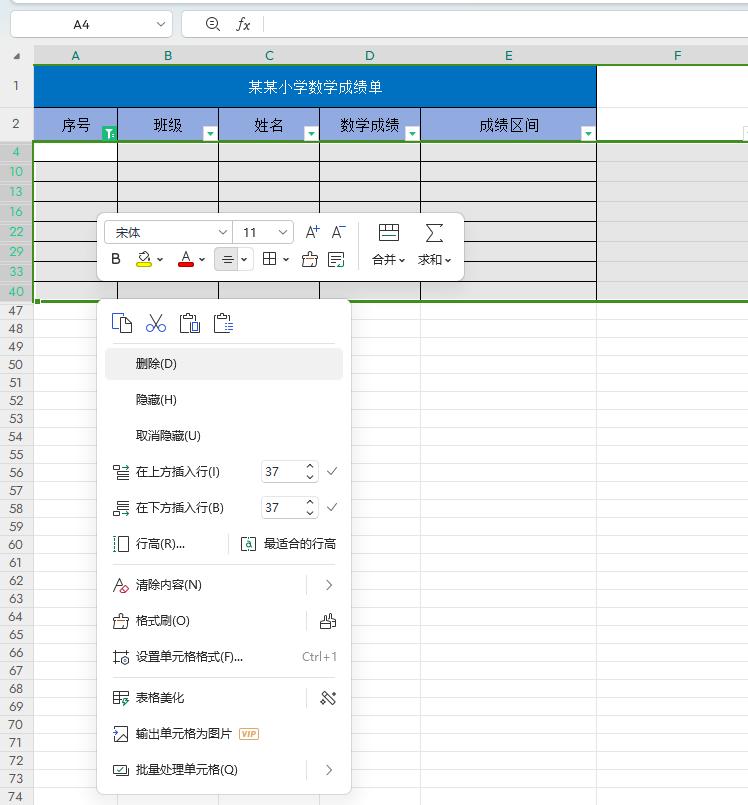Choose 最适合的行高 option

[x=288, y=544]
